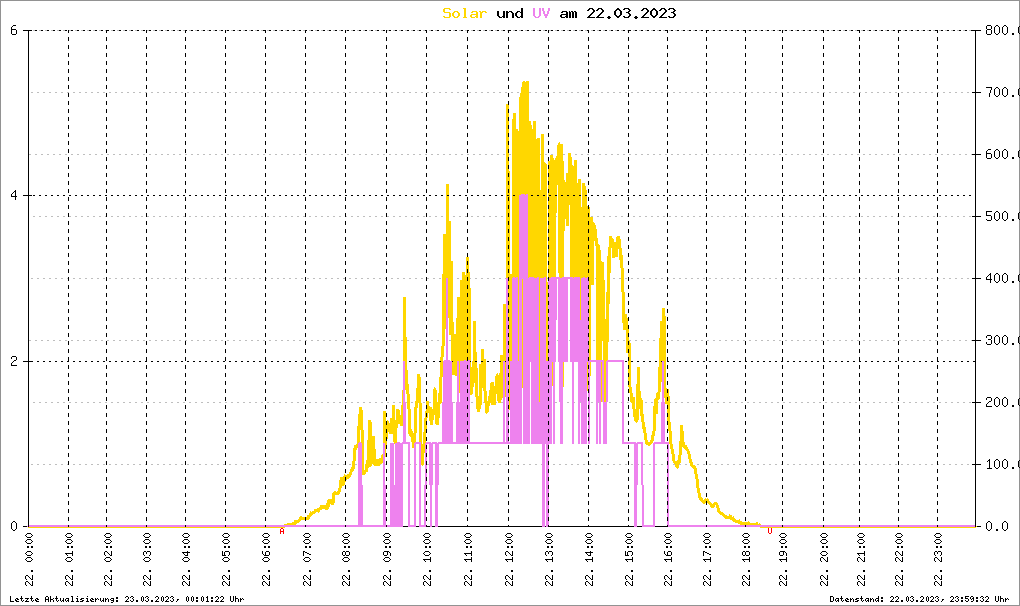Click the time label 22. 18:00
This screenshot has height=606, width=1020.
pyautogui.click(x=745, y=559)
